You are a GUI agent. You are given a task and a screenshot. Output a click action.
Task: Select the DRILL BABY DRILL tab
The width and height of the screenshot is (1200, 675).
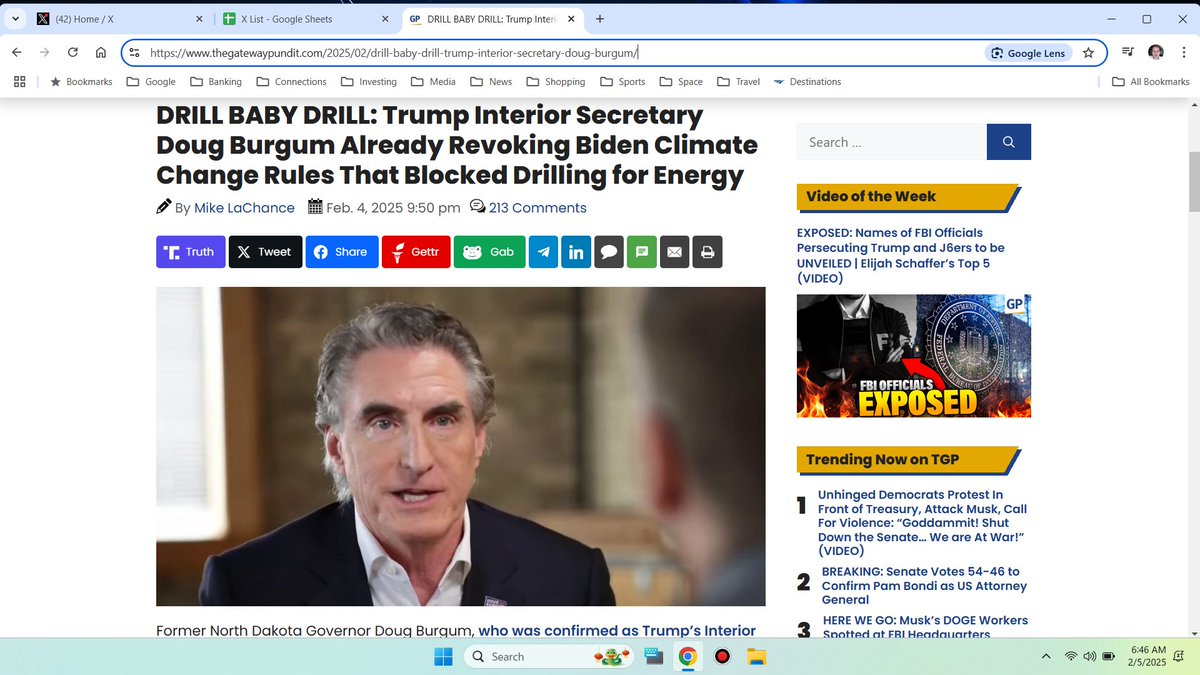494,19
